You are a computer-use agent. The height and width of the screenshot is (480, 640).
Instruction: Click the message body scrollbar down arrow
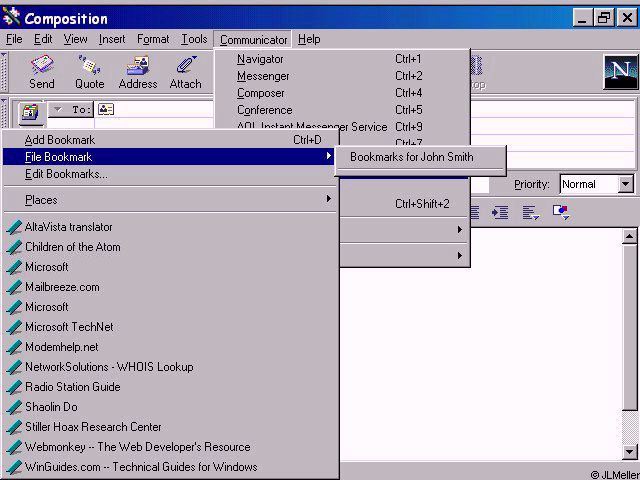[629, 451]
